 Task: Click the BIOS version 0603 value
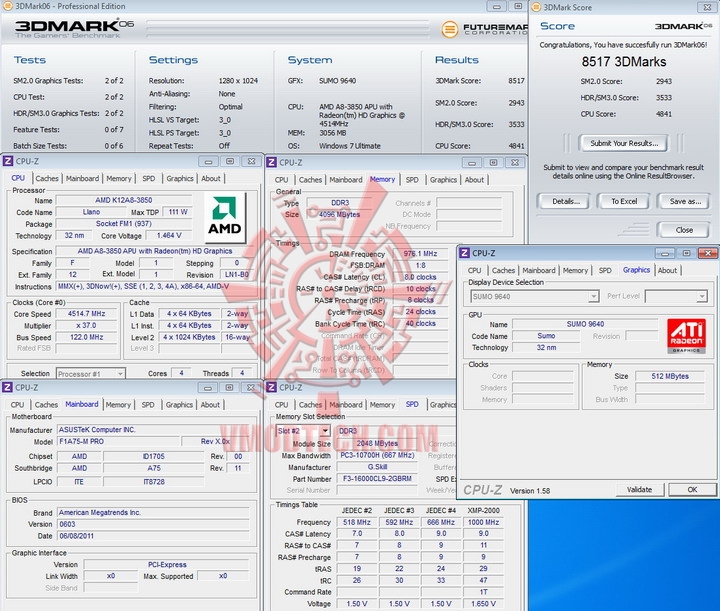[153, 524]
